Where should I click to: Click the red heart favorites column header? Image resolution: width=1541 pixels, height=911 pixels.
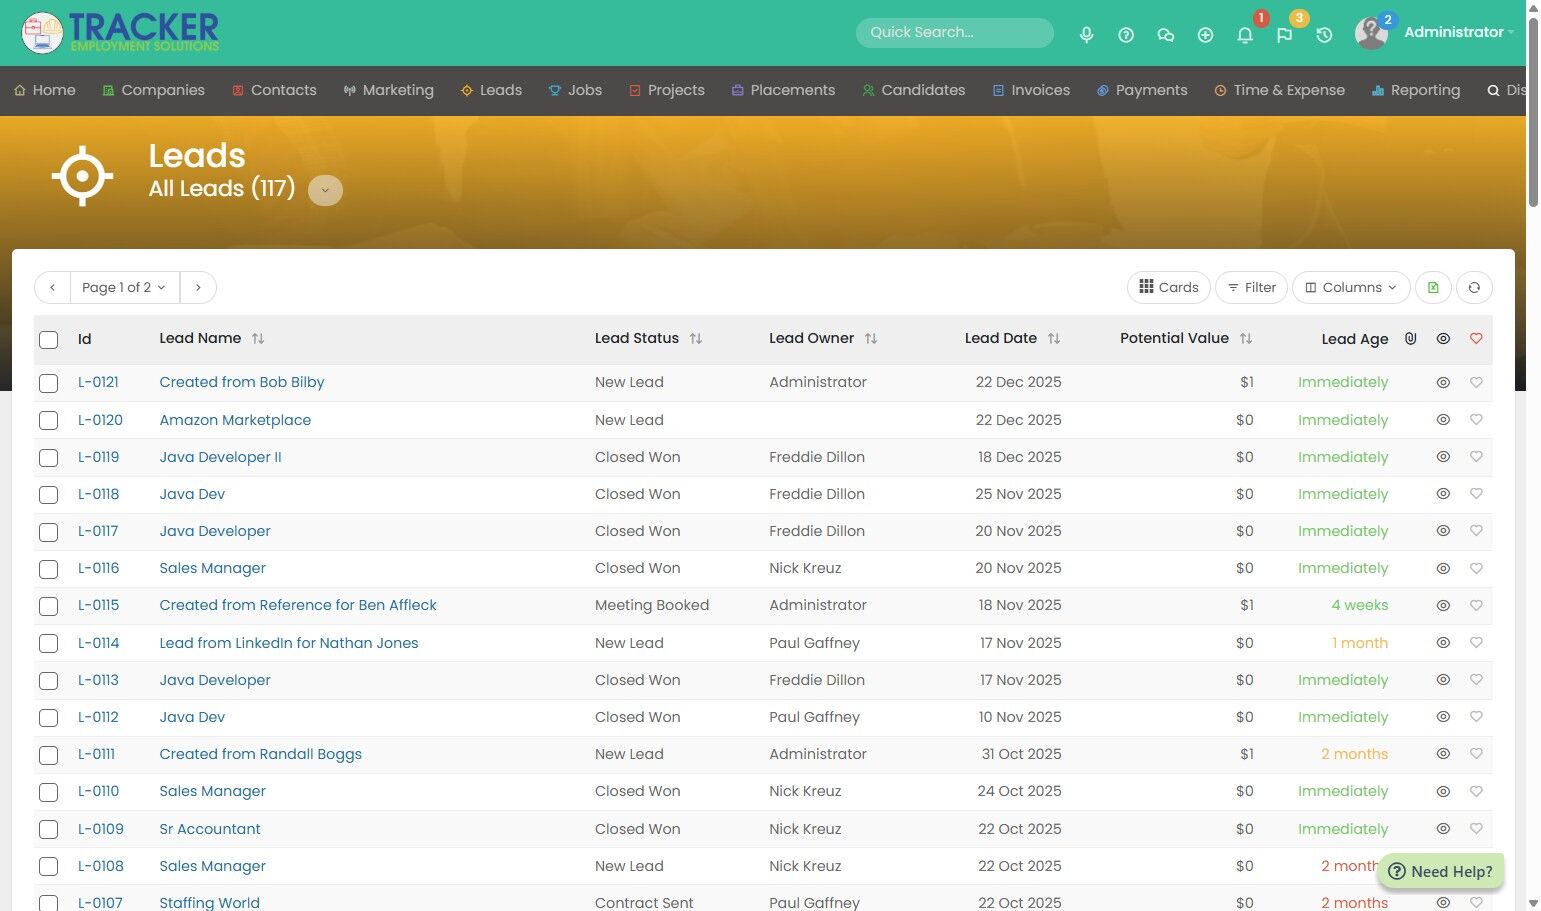[1476, 339]
